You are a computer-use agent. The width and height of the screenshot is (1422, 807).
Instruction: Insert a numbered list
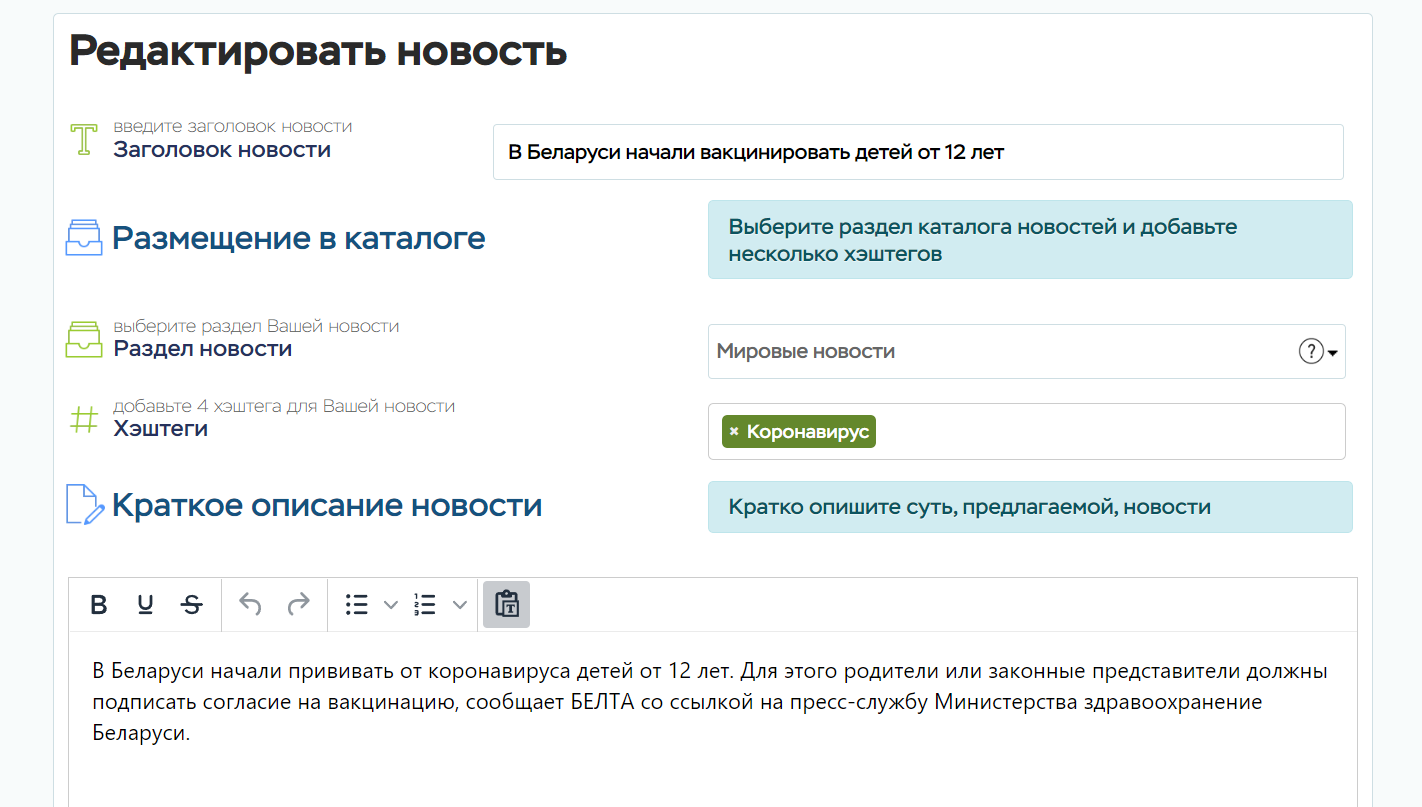tap(425, 605)
